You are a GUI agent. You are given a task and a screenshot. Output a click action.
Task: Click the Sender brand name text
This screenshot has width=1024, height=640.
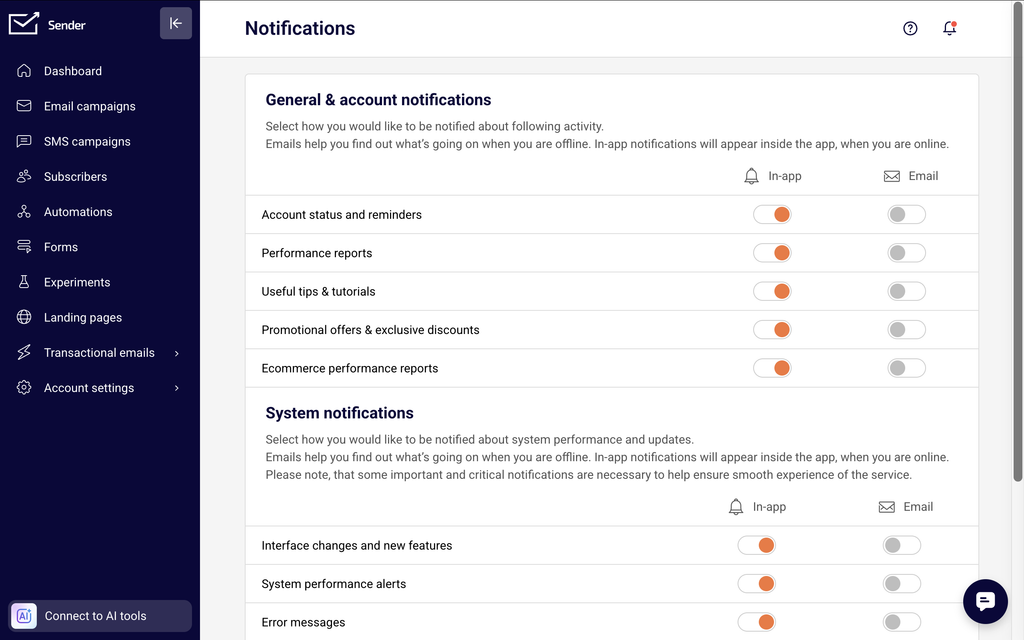point(67,25)
